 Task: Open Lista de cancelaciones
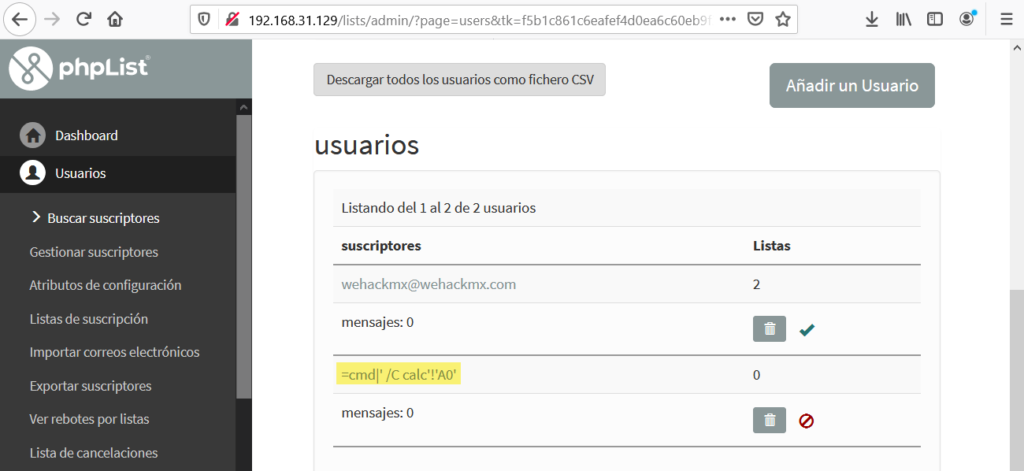pos(93,453)
